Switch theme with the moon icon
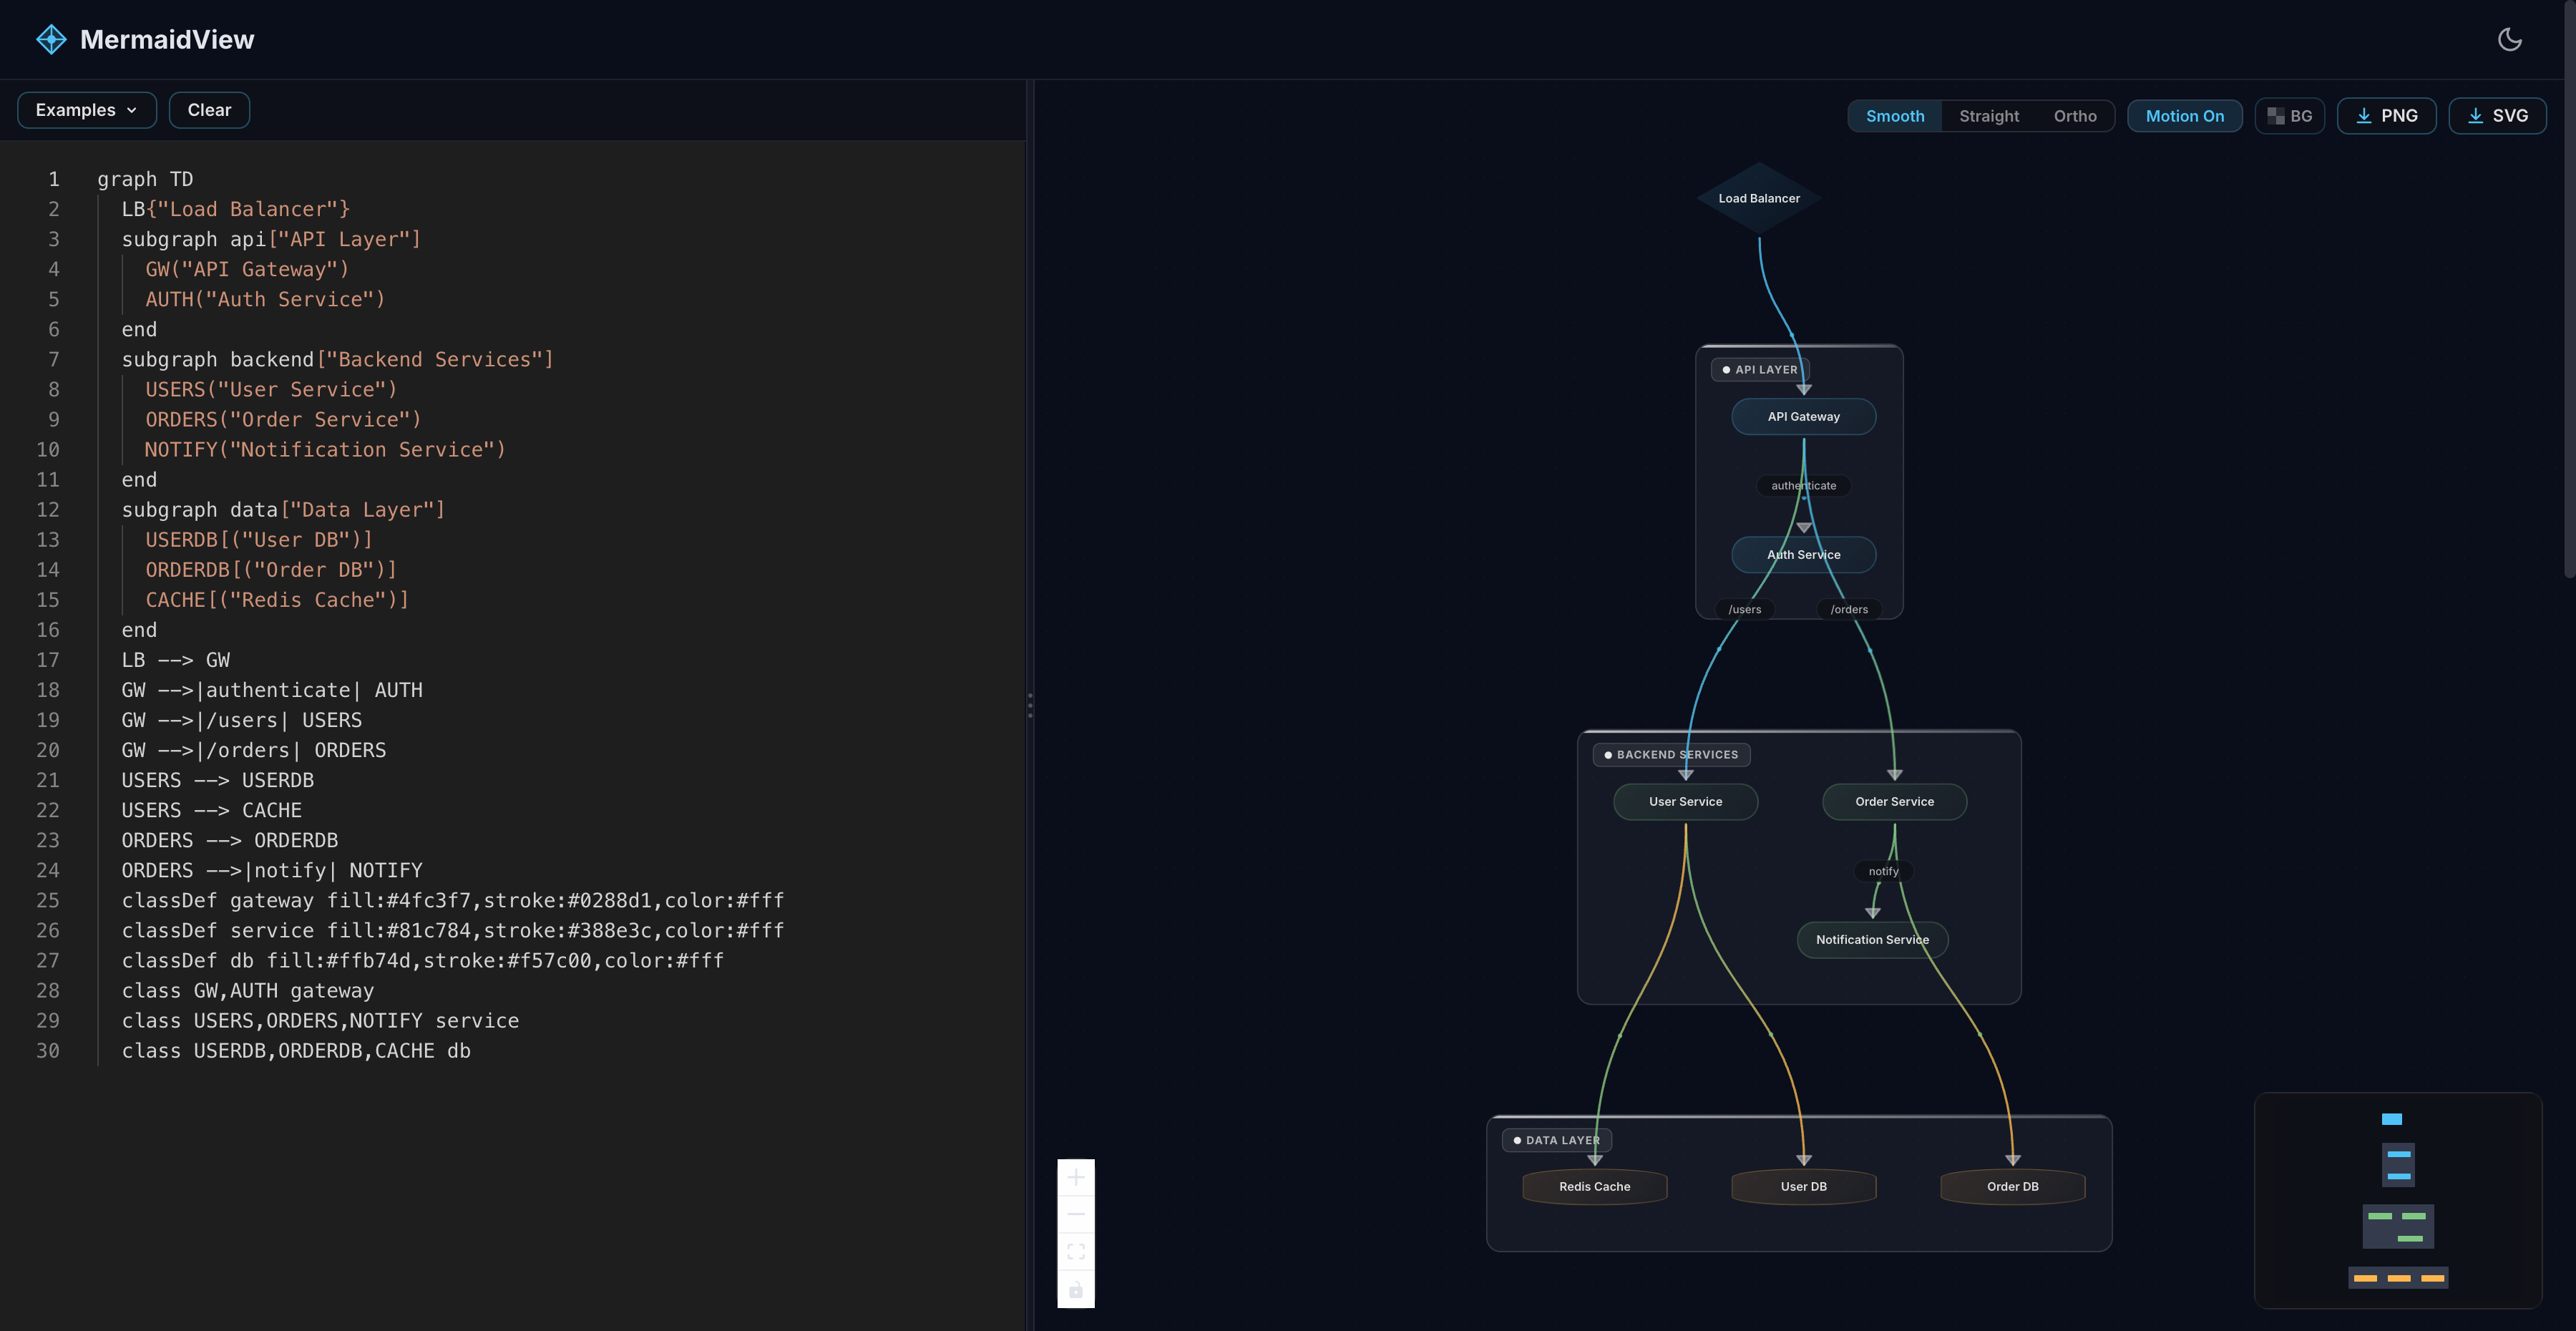This screenshot has height=1331, width=2576. (2509, 40)
